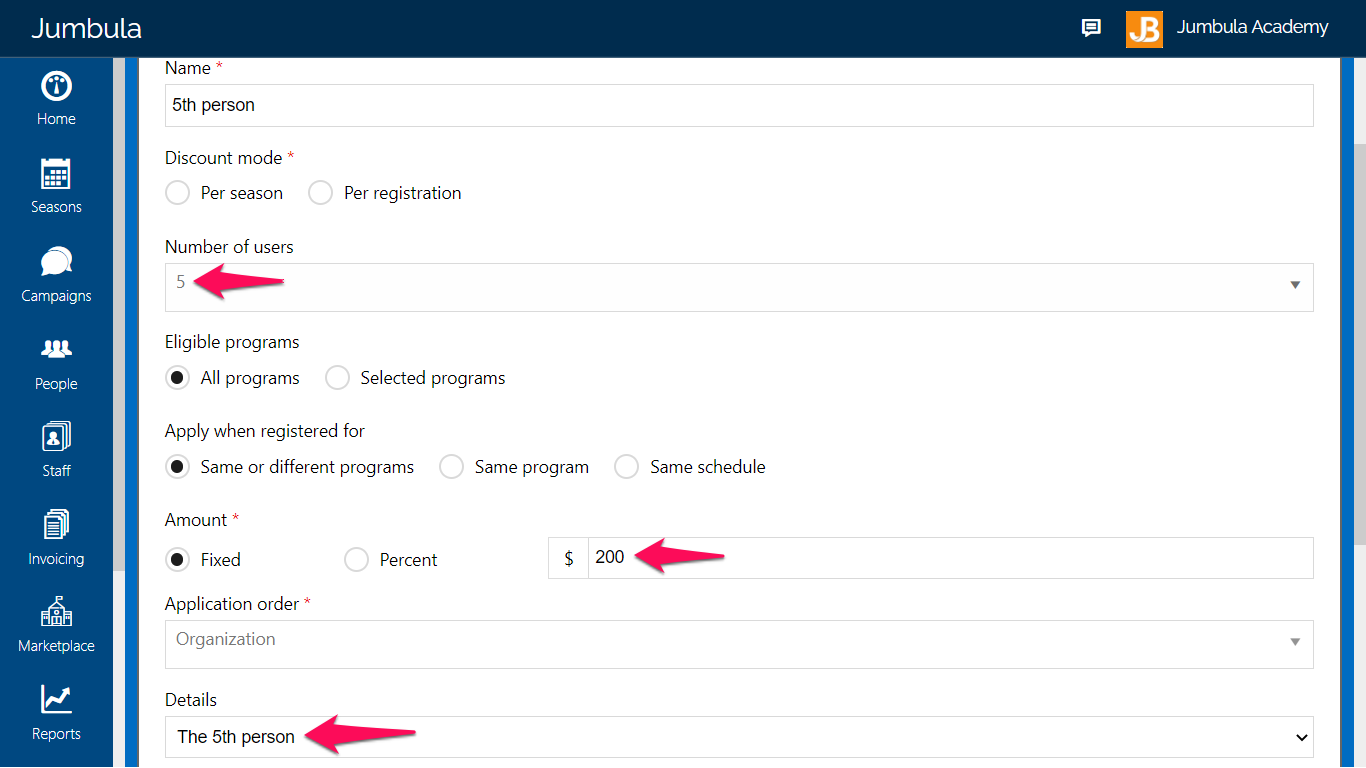Open the Home dashboard icon
This screenshot has width=1366, height=768.
(56, 86)
